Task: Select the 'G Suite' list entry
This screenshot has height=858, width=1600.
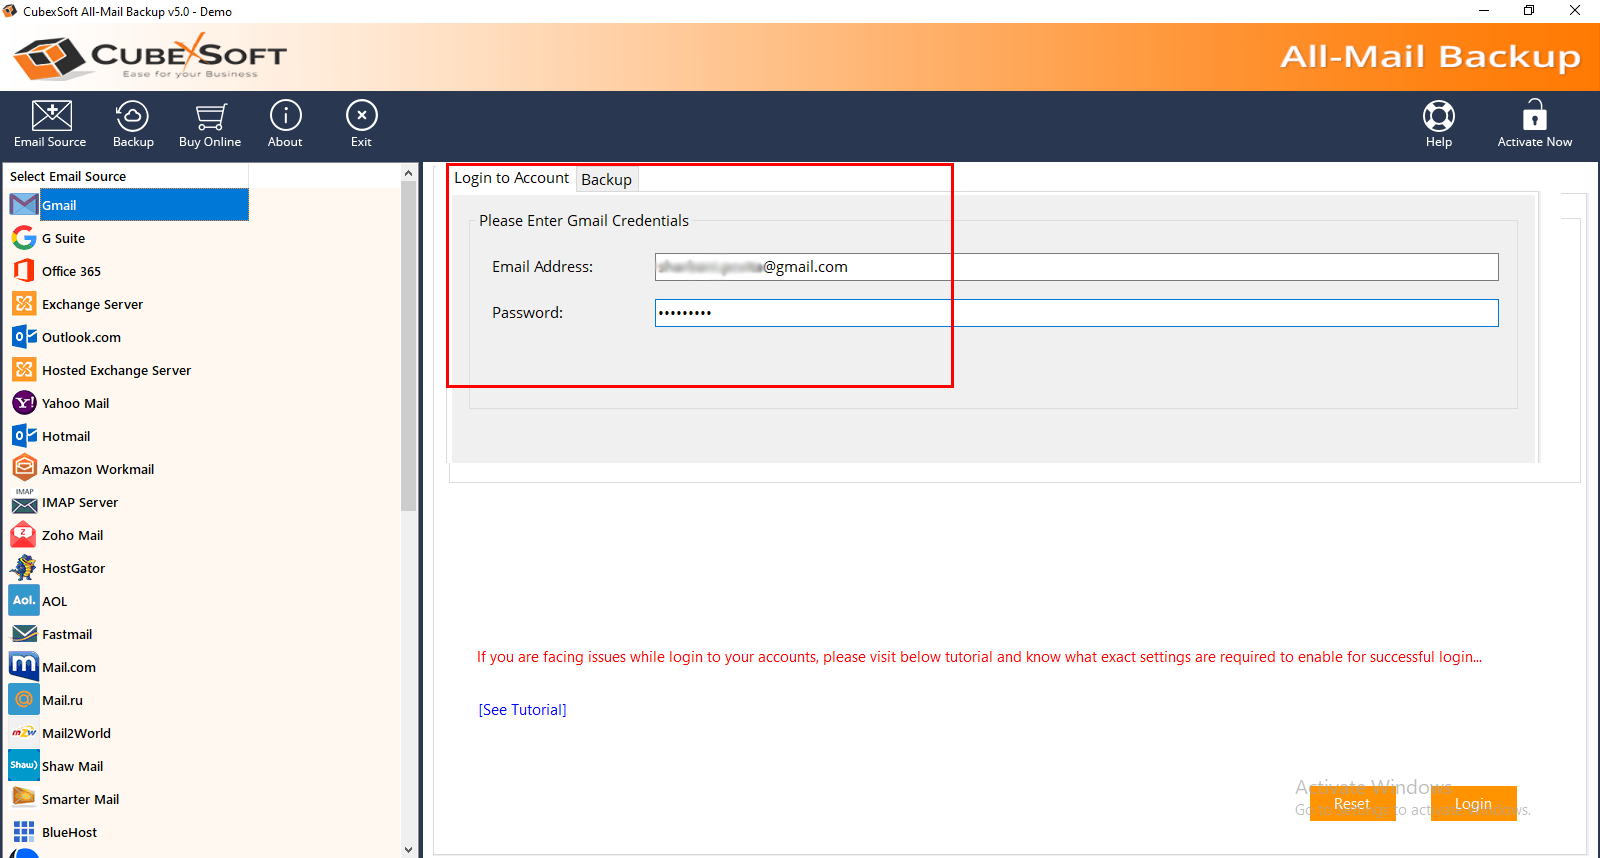Action: coord(63,238)
